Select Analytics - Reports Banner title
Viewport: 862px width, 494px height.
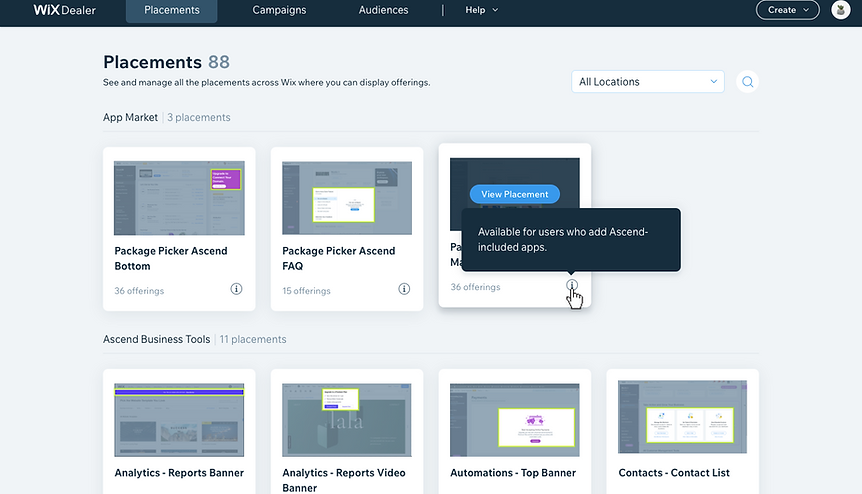coord(179,473)
